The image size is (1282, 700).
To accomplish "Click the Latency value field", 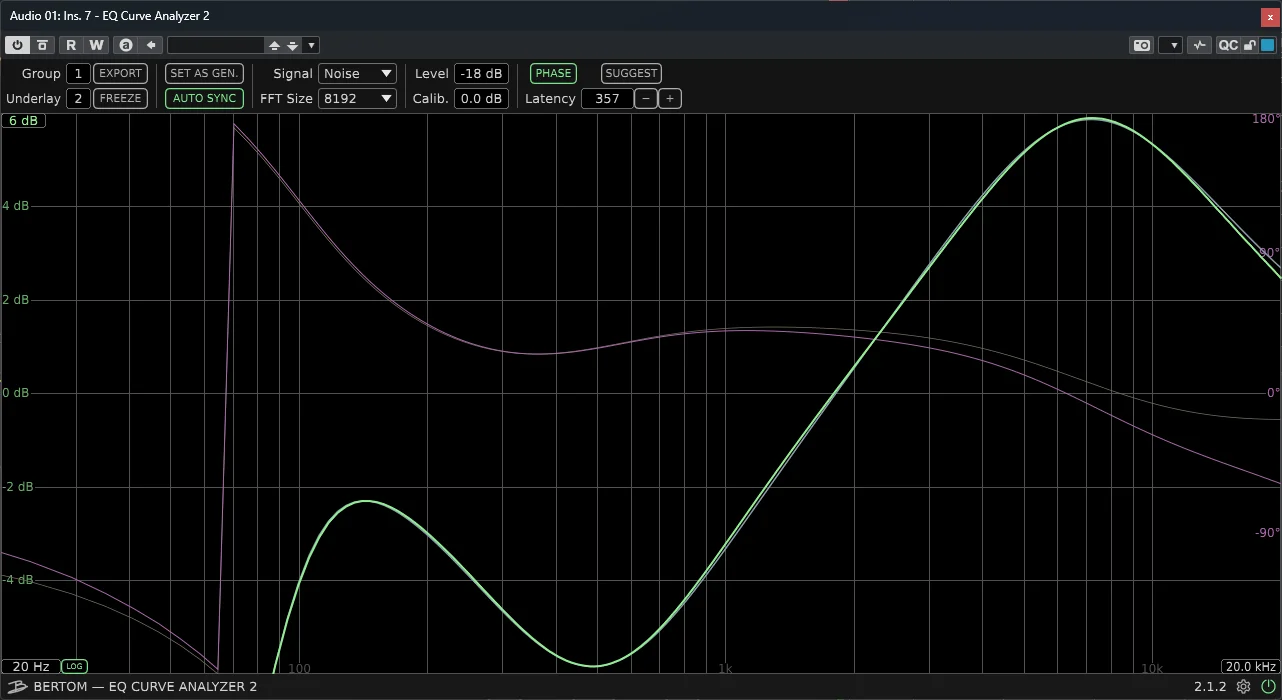I will tap(607, 98).
